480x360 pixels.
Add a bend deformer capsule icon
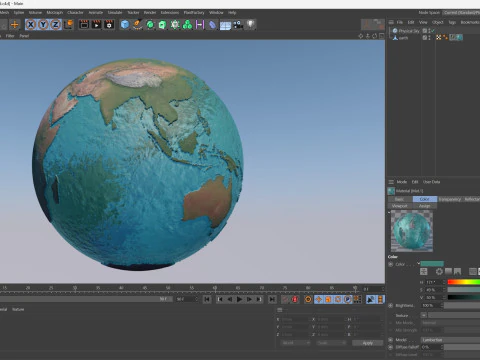click(212, 25)
